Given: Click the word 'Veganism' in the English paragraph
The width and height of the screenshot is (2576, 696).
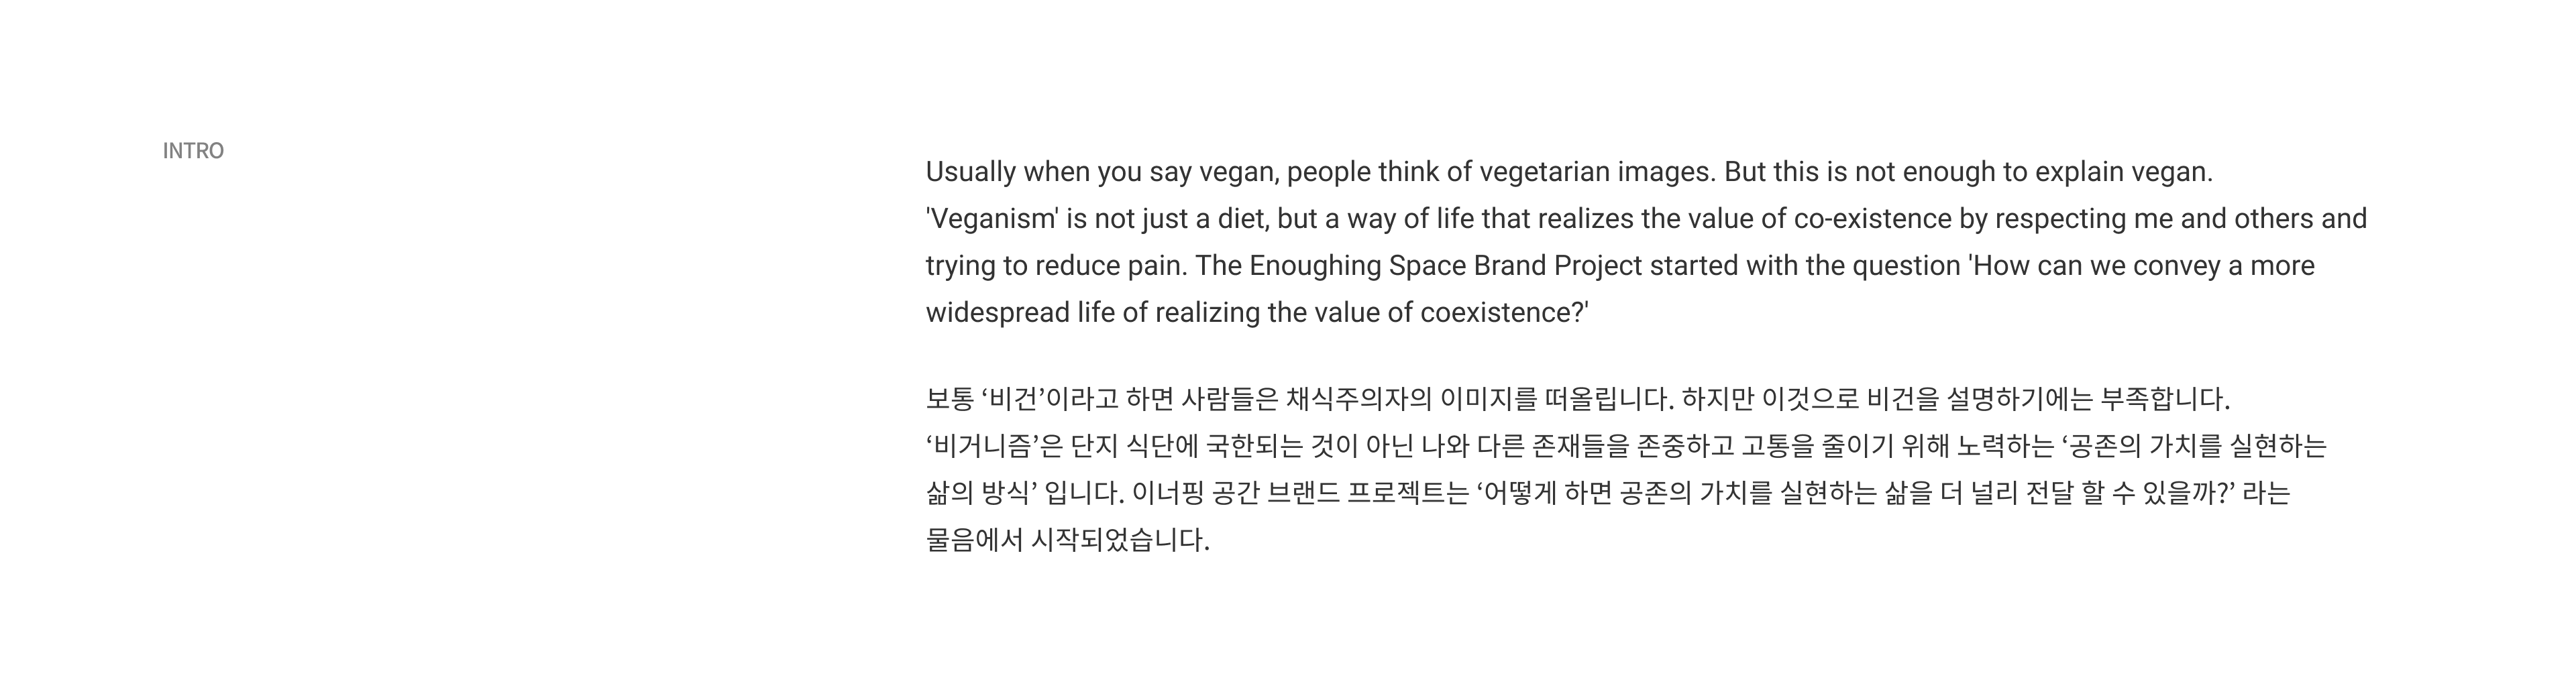Looking at the screenshot, I should pos(992,219).
